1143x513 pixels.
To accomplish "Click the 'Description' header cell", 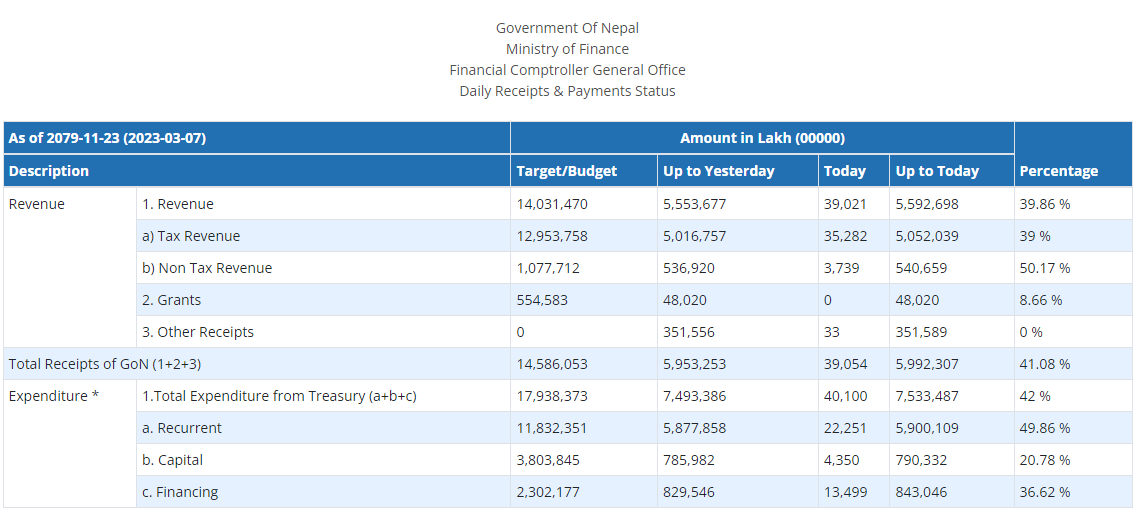I will [x=49, y=171].
